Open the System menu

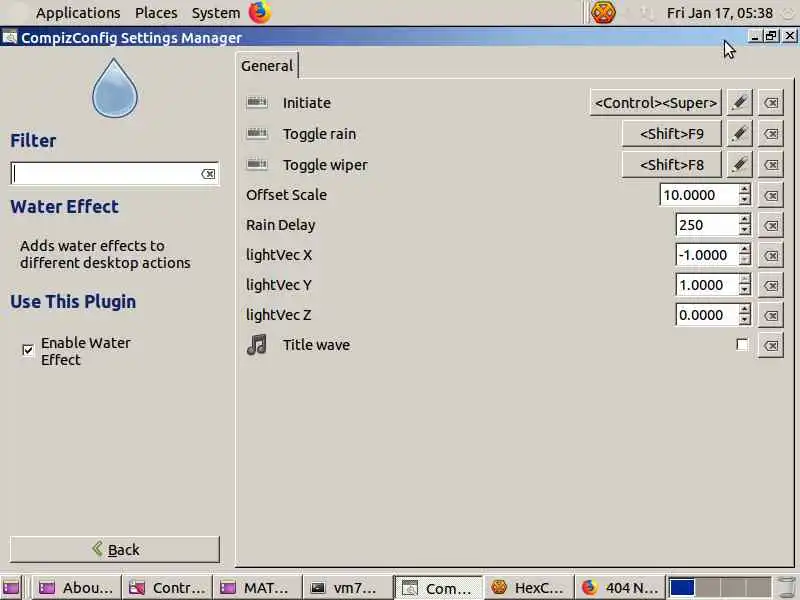[x=216, y=13]
